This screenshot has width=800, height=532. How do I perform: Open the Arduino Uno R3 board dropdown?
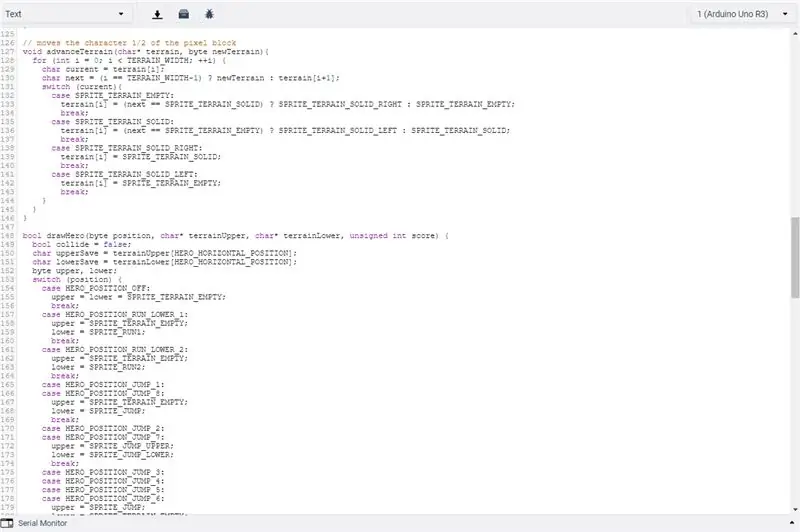click(742, 14)
